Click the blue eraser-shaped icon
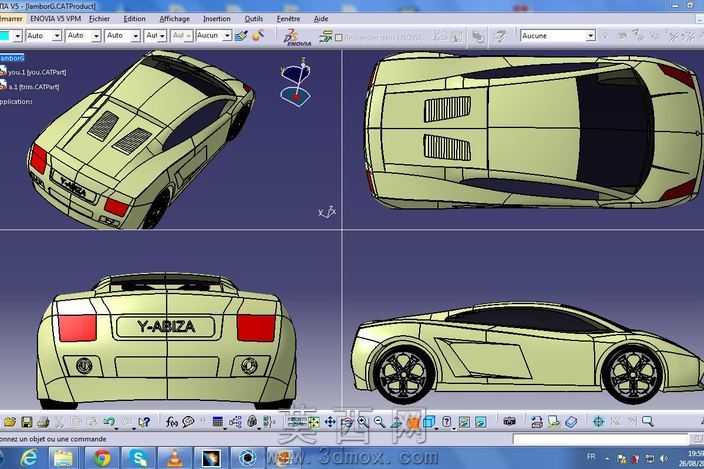Viewport: 704px width, 469px height. point(571,421)
